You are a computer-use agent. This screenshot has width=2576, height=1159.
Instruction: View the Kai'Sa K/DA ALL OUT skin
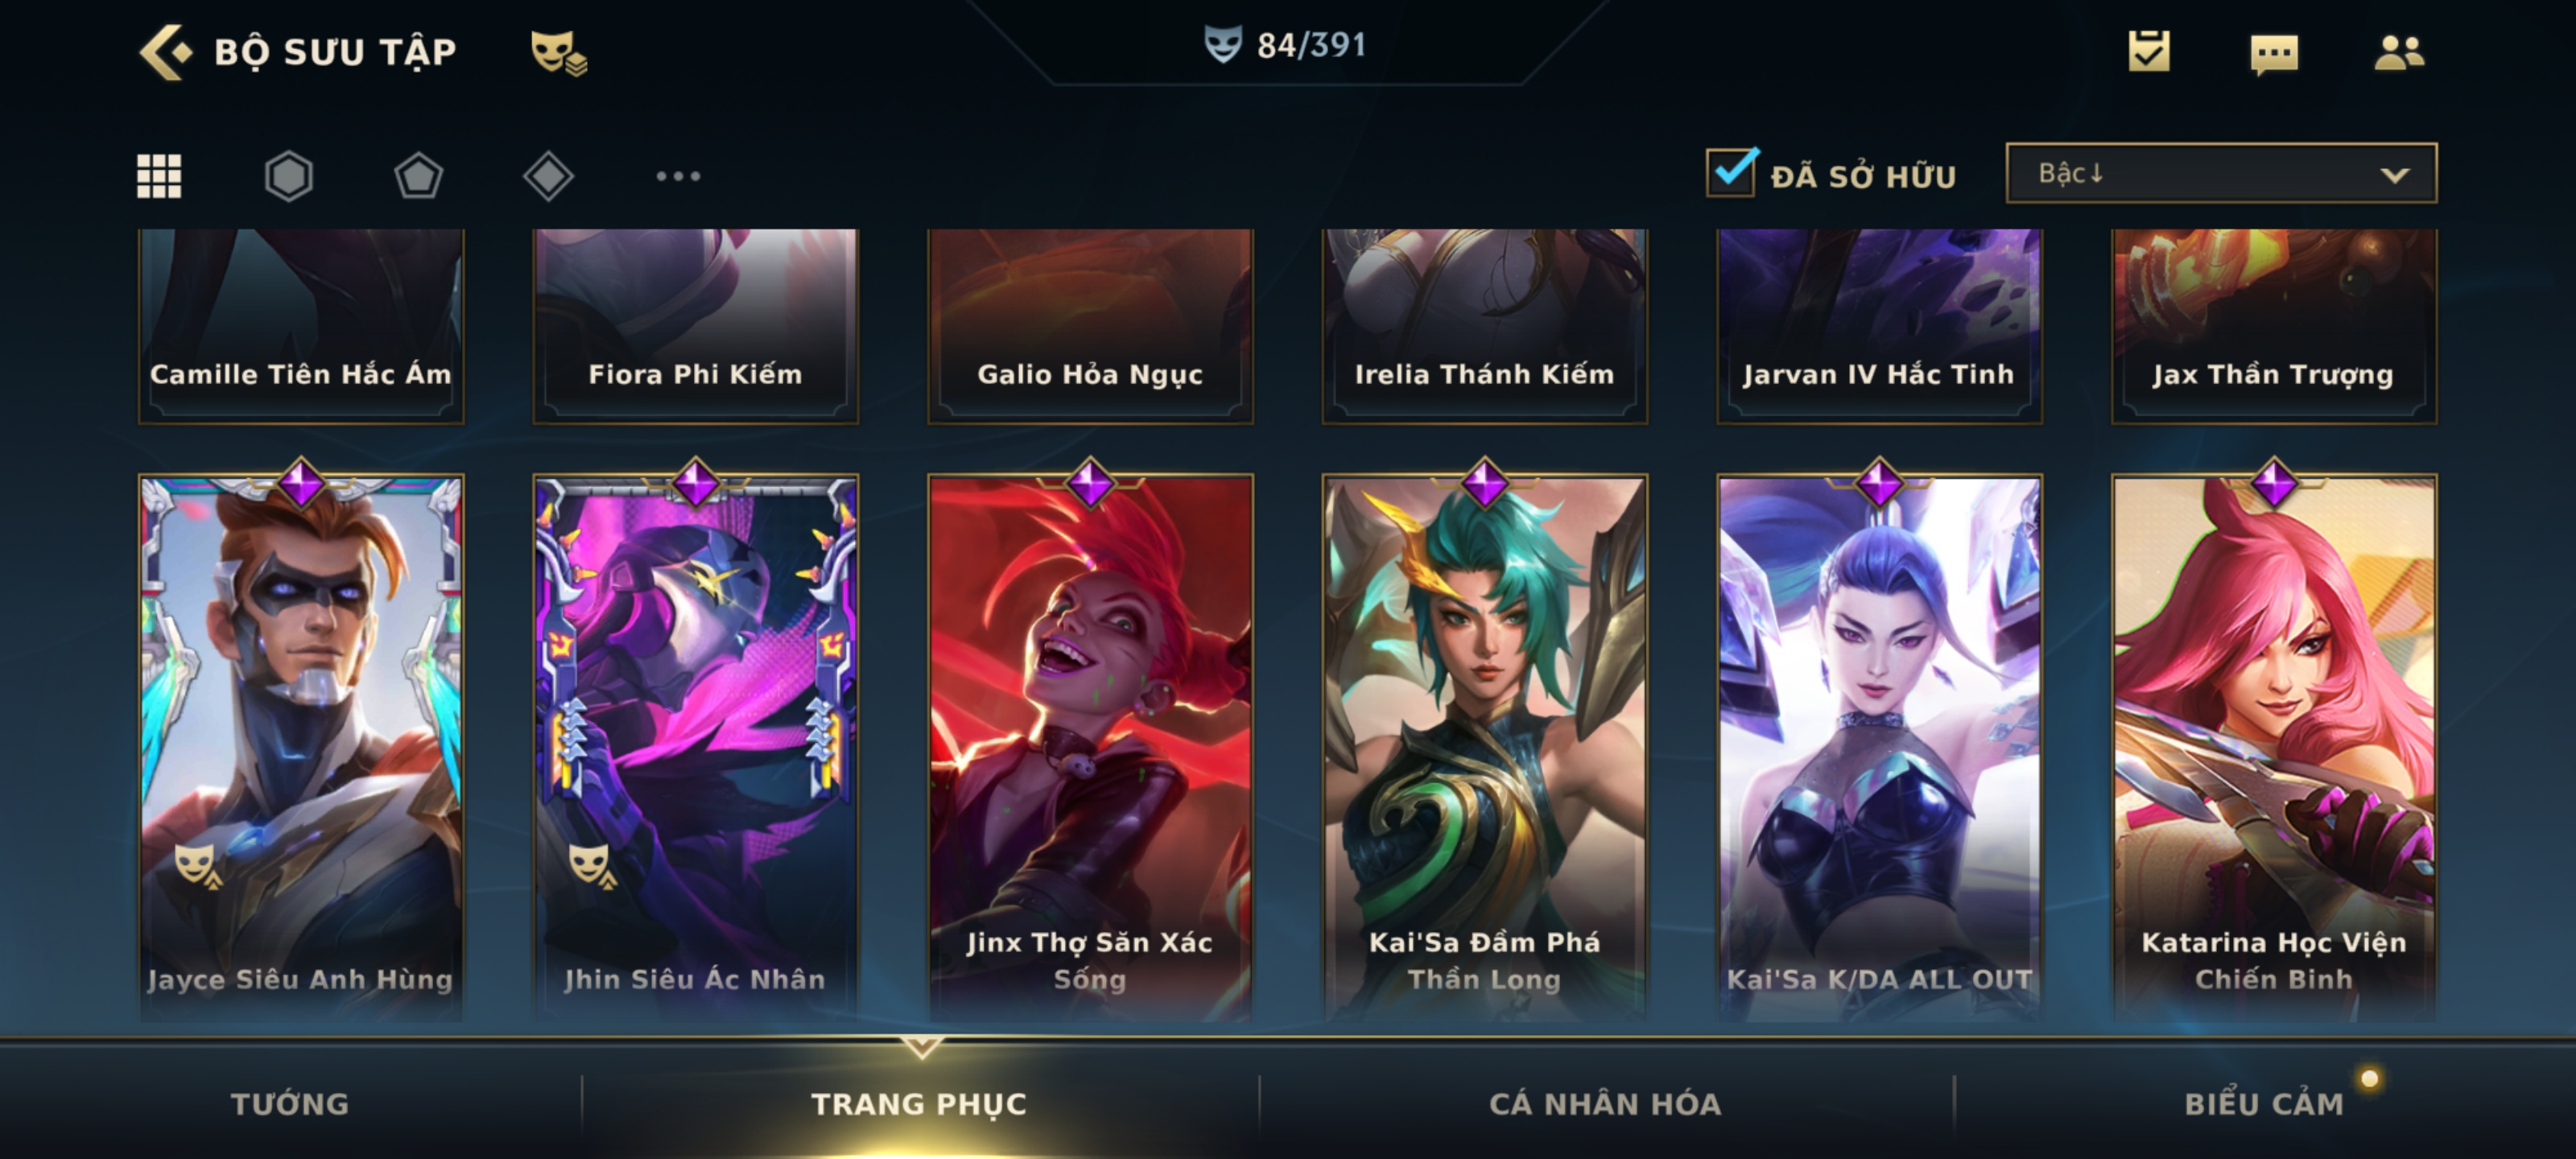click(x=1879, y=746)
